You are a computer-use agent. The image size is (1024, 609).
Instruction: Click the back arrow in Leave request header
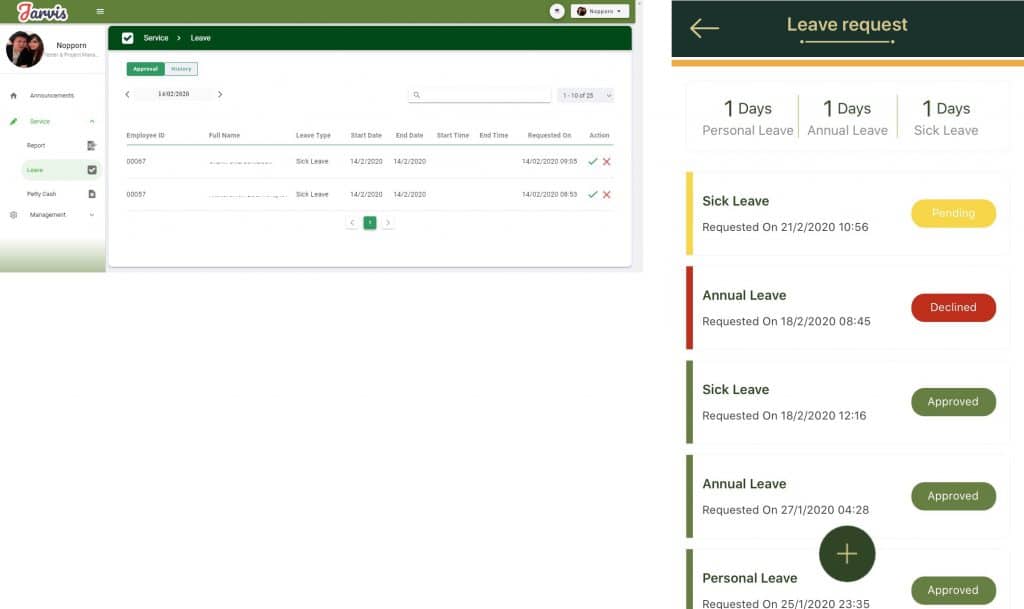click(705, 28)
